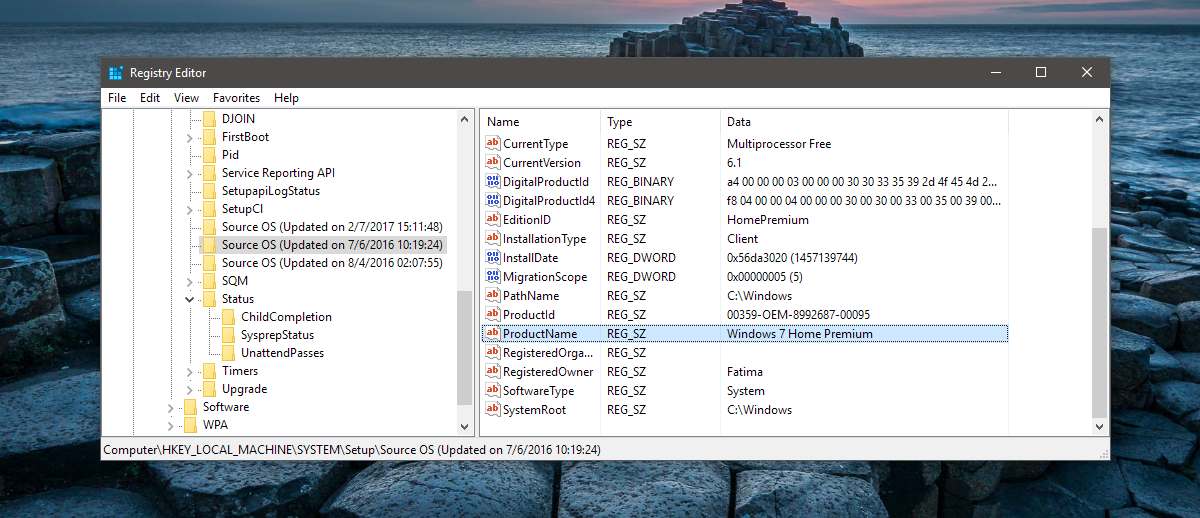
Task: Select Source OS updated on 7/6/2016 key
Action: pos(332,245)
